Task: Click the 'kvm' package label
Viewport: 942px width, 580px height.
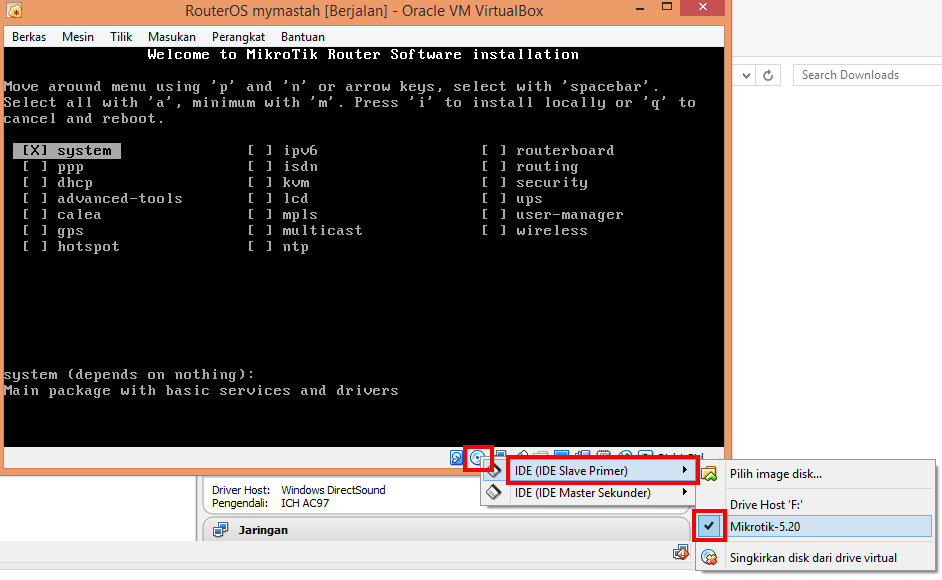Action: (x=296, y=183)
